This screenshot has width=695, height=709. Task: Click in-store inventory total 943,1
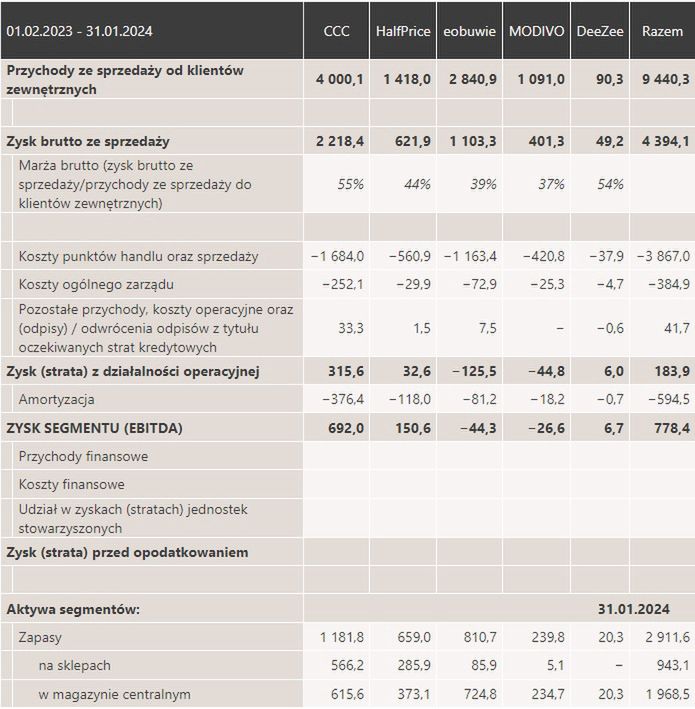tap(673, 666)
